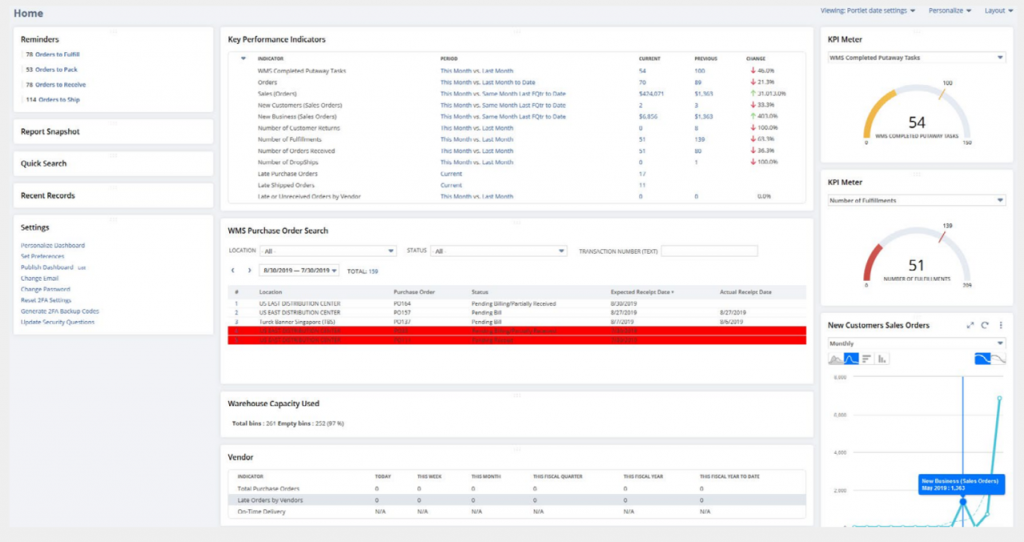The image size is (1024, 542).
Task: Click Number of Customer Returns period link
Action: 477,128
